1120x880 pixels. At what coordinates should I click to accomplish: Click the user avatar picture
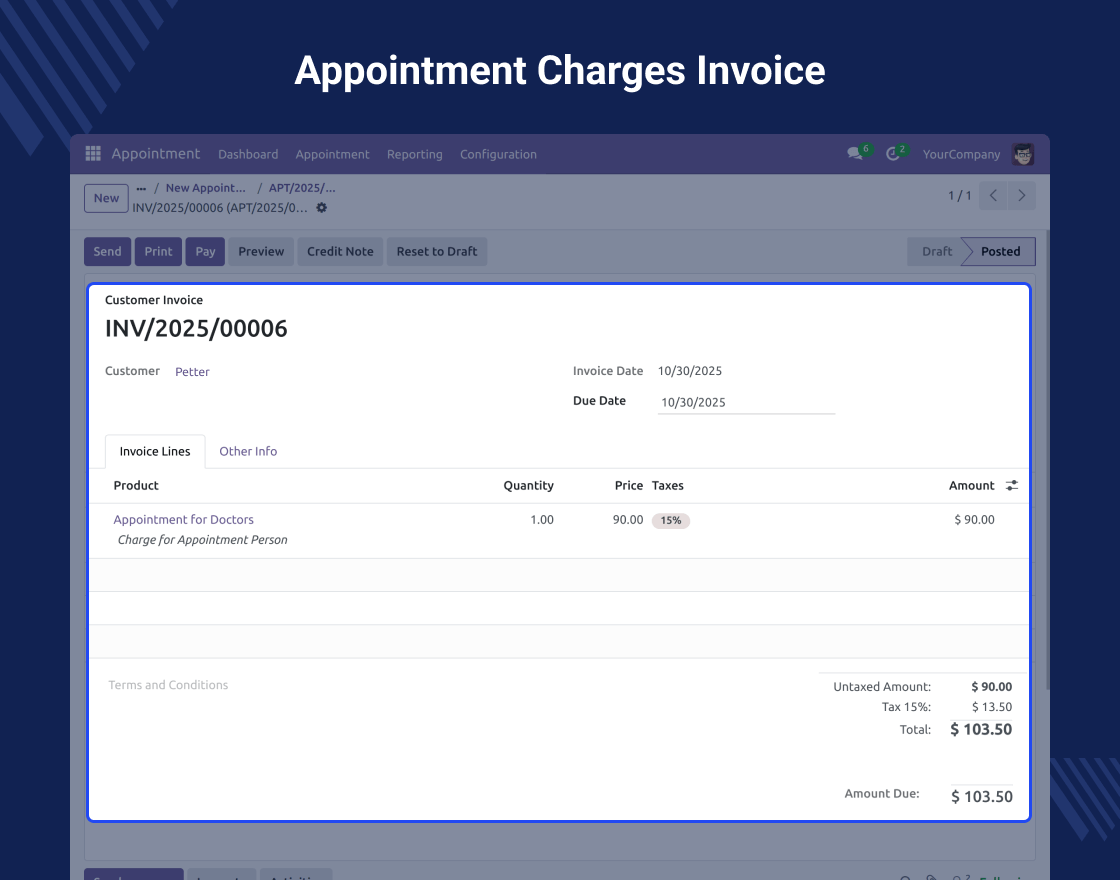click(1022, 154)
